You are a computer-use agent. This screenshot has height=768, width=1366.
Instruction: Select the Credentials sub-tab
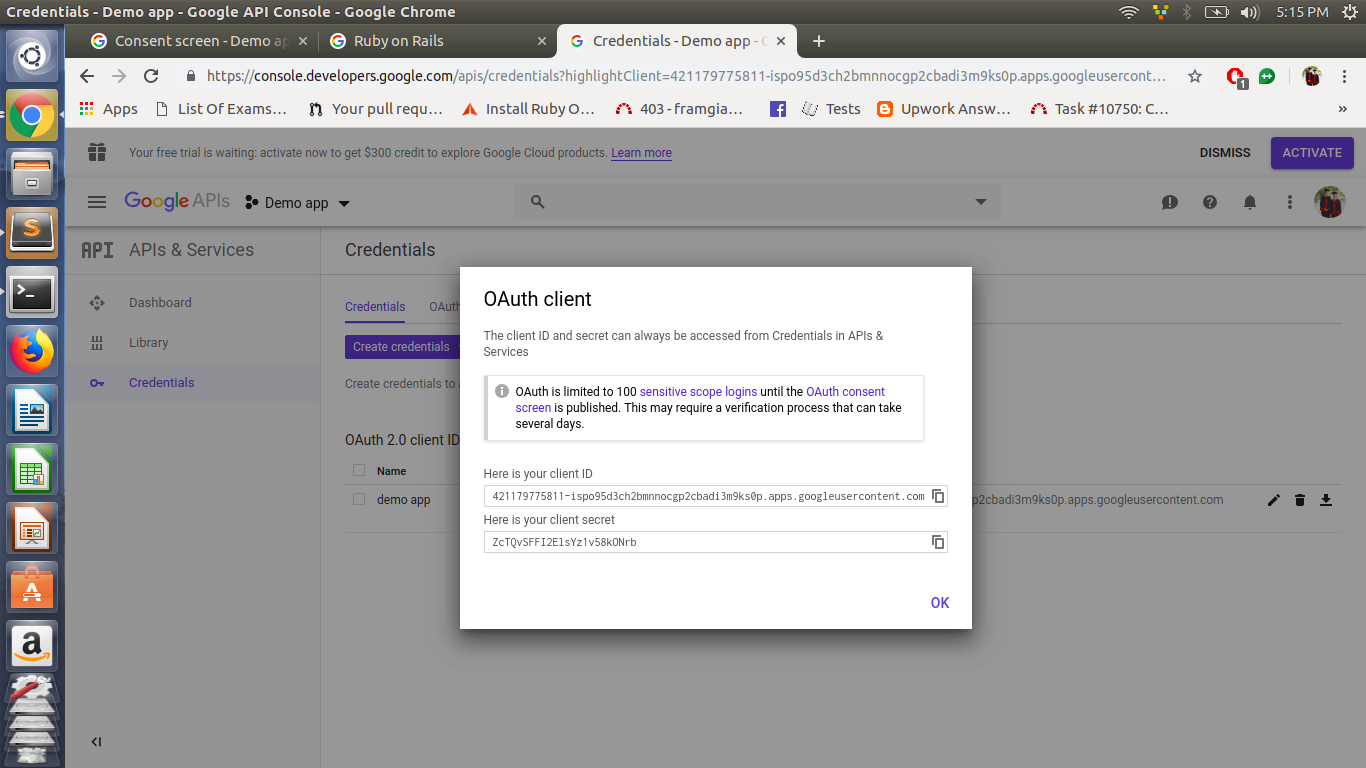[375, 307]
